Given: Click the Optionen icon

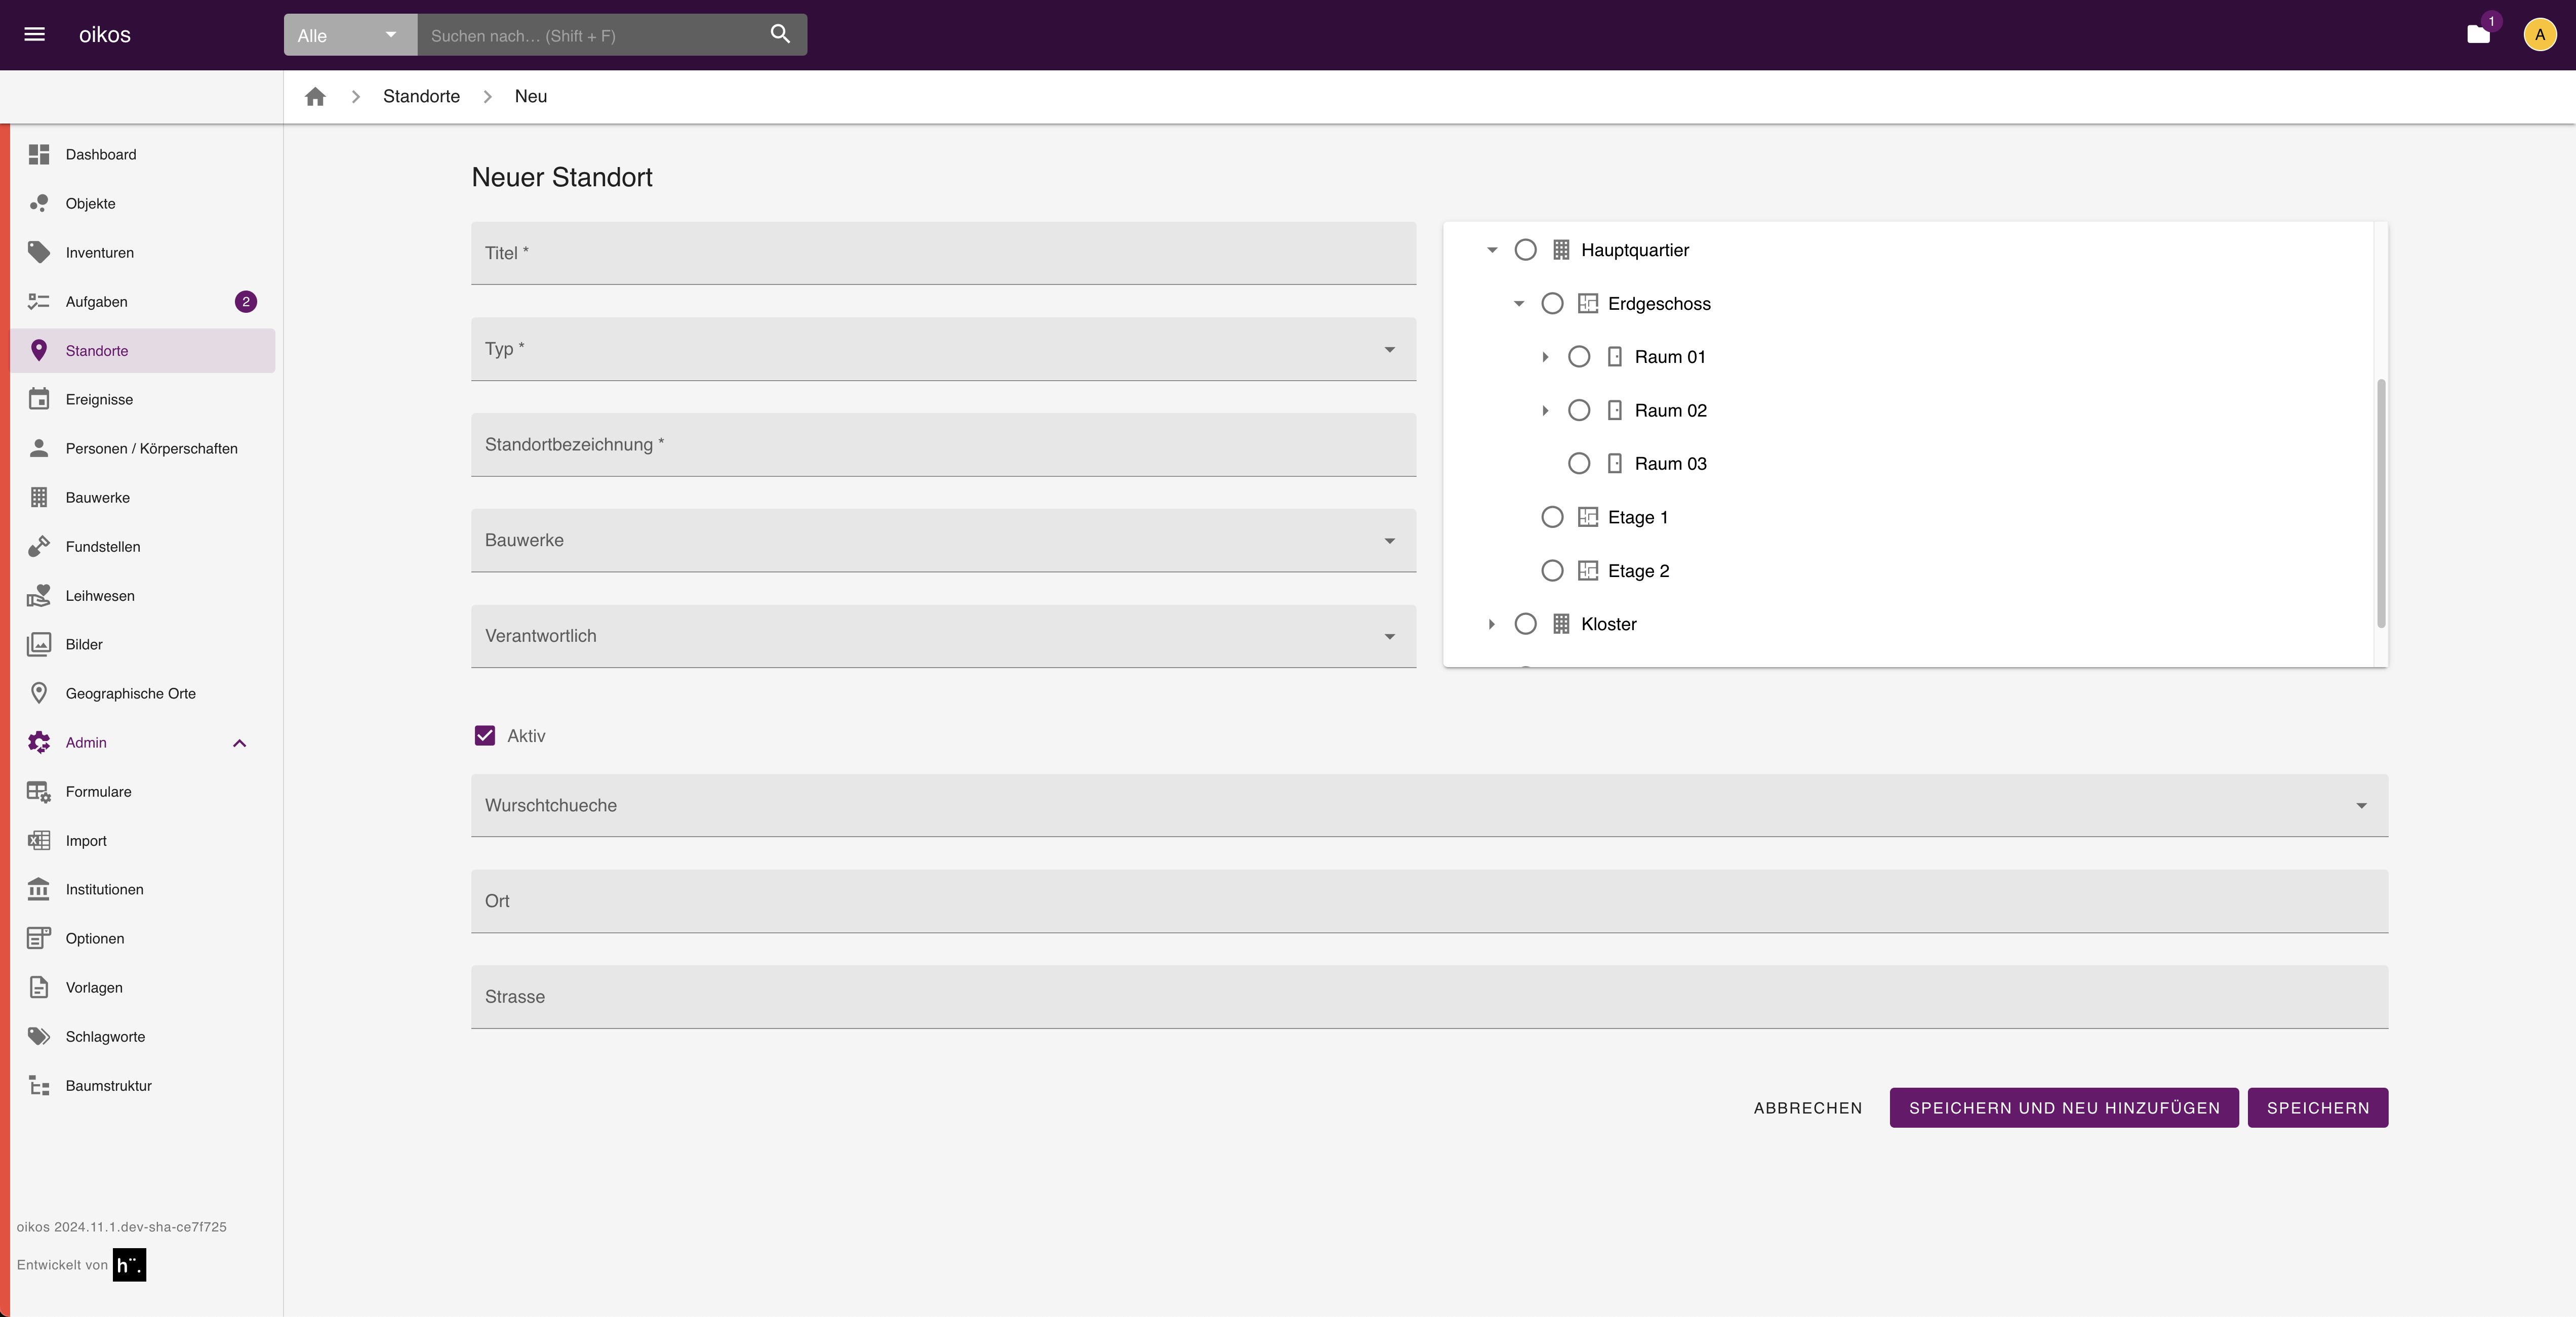Looking at the screenshot, I should (39, 938).
